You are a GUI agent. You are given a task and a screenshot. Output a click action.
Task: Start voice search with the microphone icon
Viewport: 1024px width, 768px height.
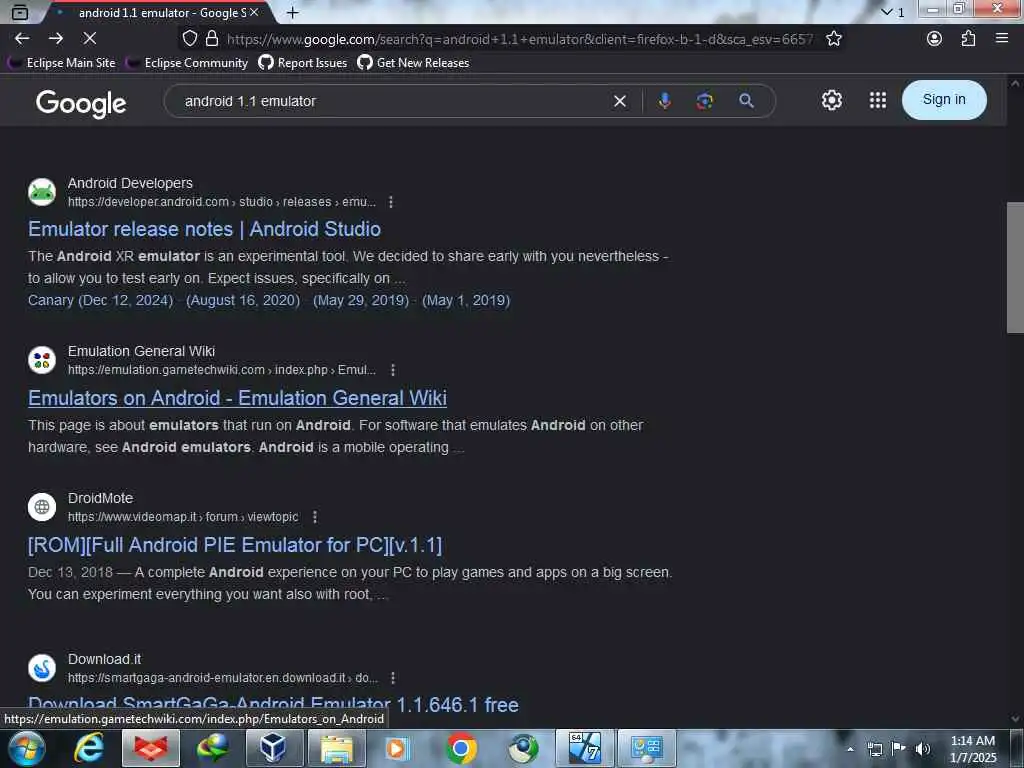(x=664, y=101)
